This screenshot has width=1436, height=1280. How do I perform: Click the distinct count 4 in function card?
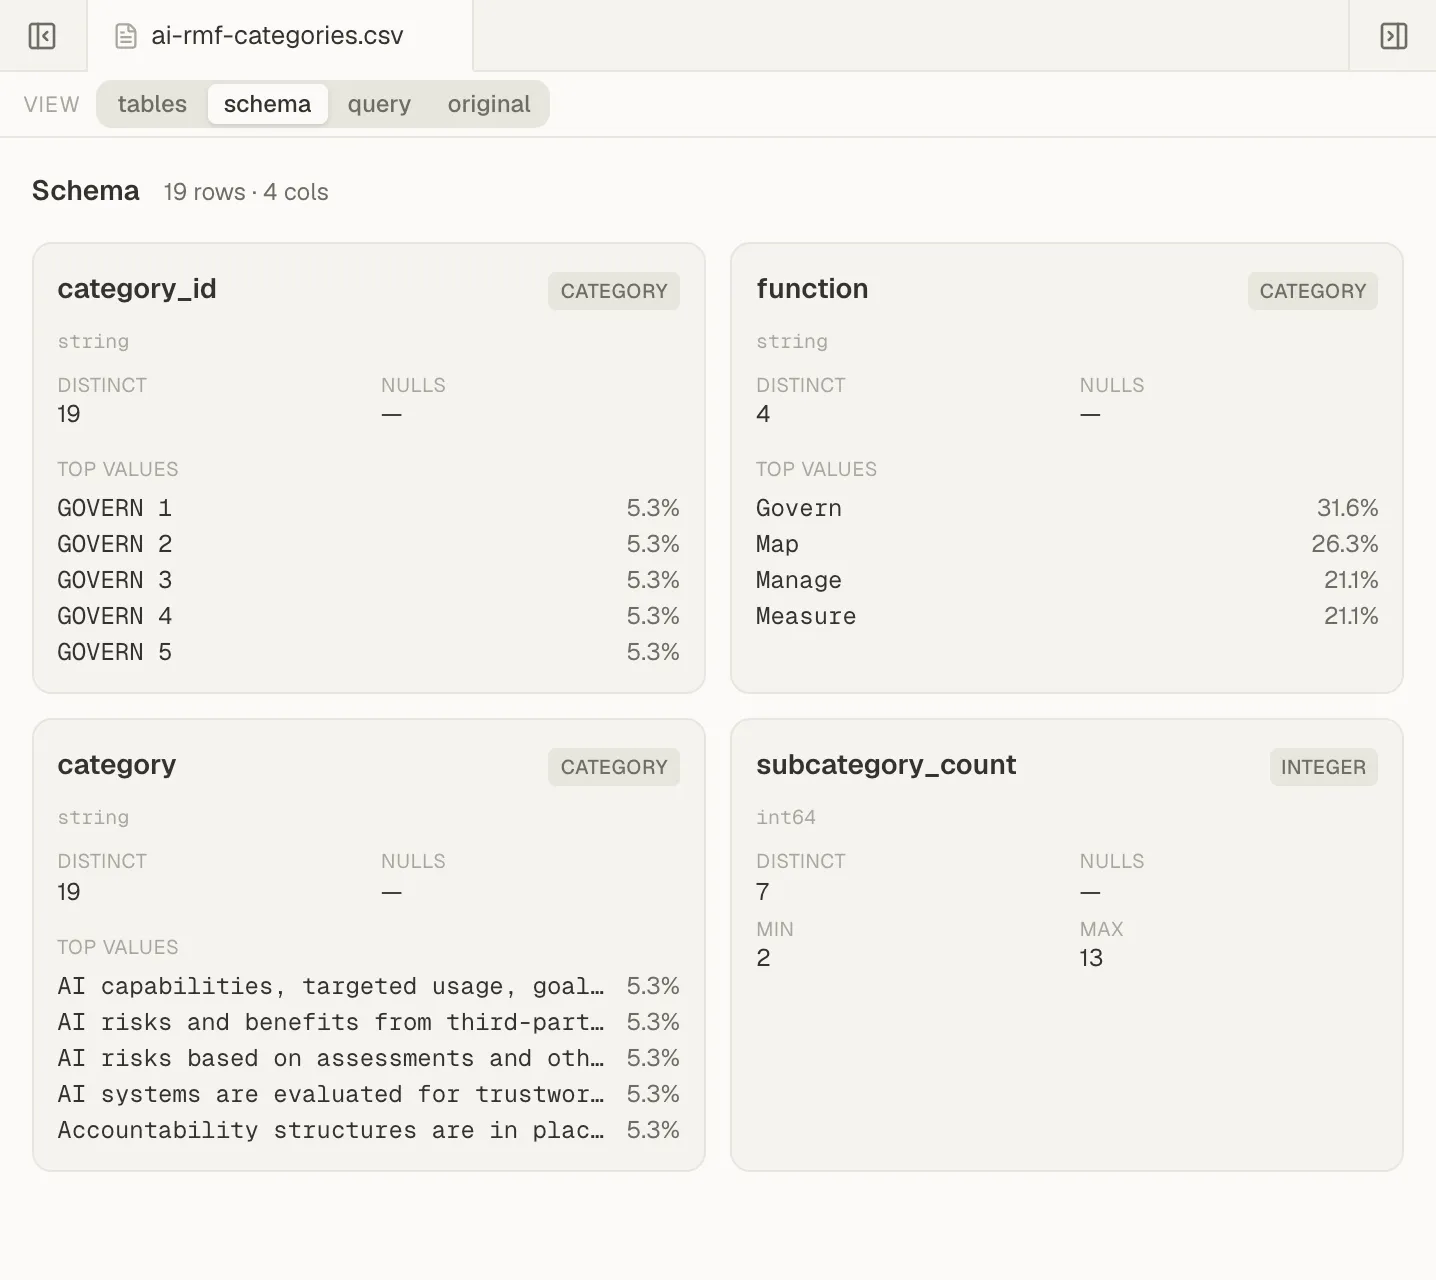763,414
